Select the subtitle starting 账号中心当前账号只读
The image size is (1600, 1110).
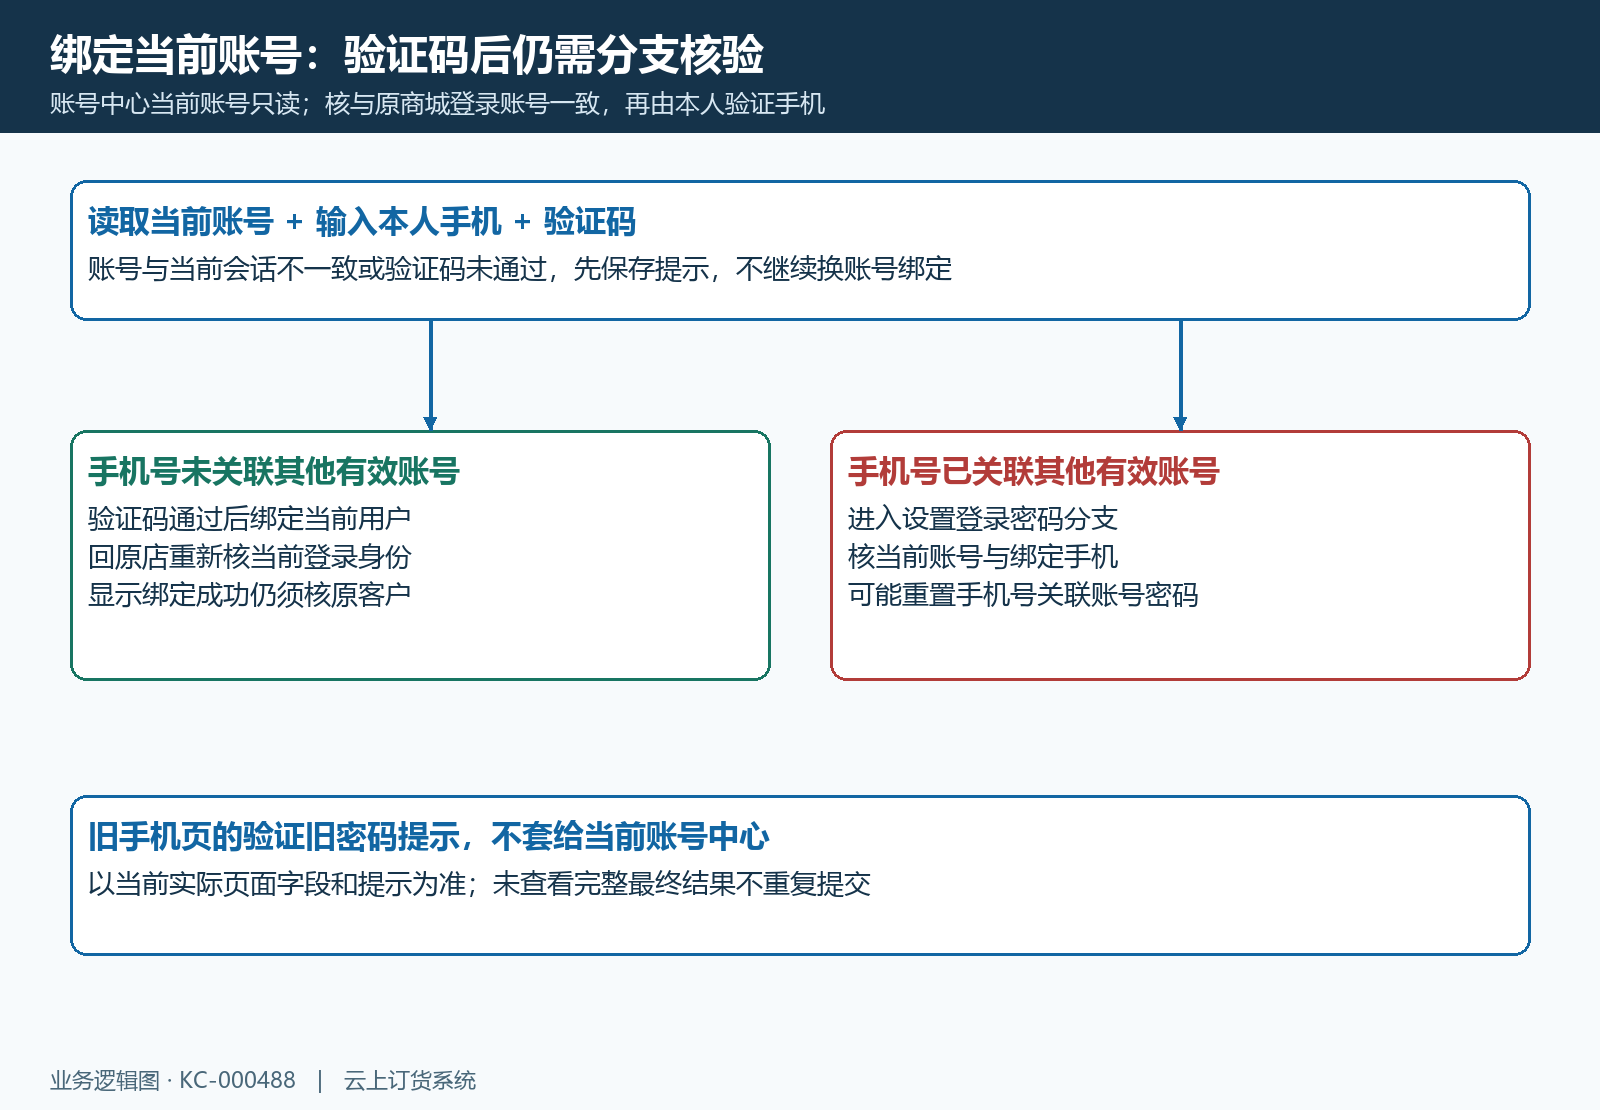tap(437, 104)
